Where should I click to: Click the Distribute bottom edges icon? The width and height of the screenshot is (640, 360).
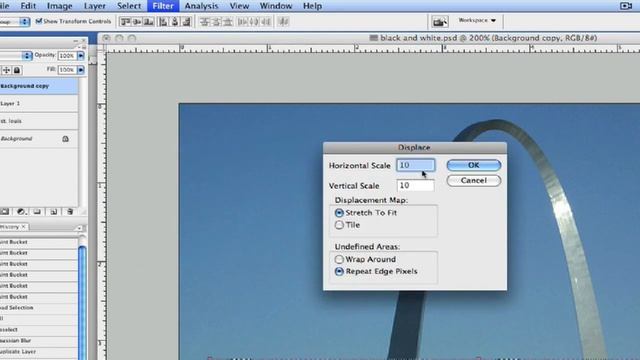pos(228,22)
